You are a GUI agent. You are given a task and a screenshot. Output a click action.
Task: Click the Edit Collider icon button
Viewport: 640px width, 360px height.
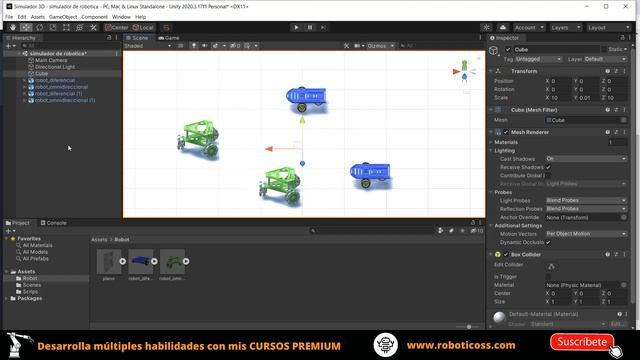point(551,267)
